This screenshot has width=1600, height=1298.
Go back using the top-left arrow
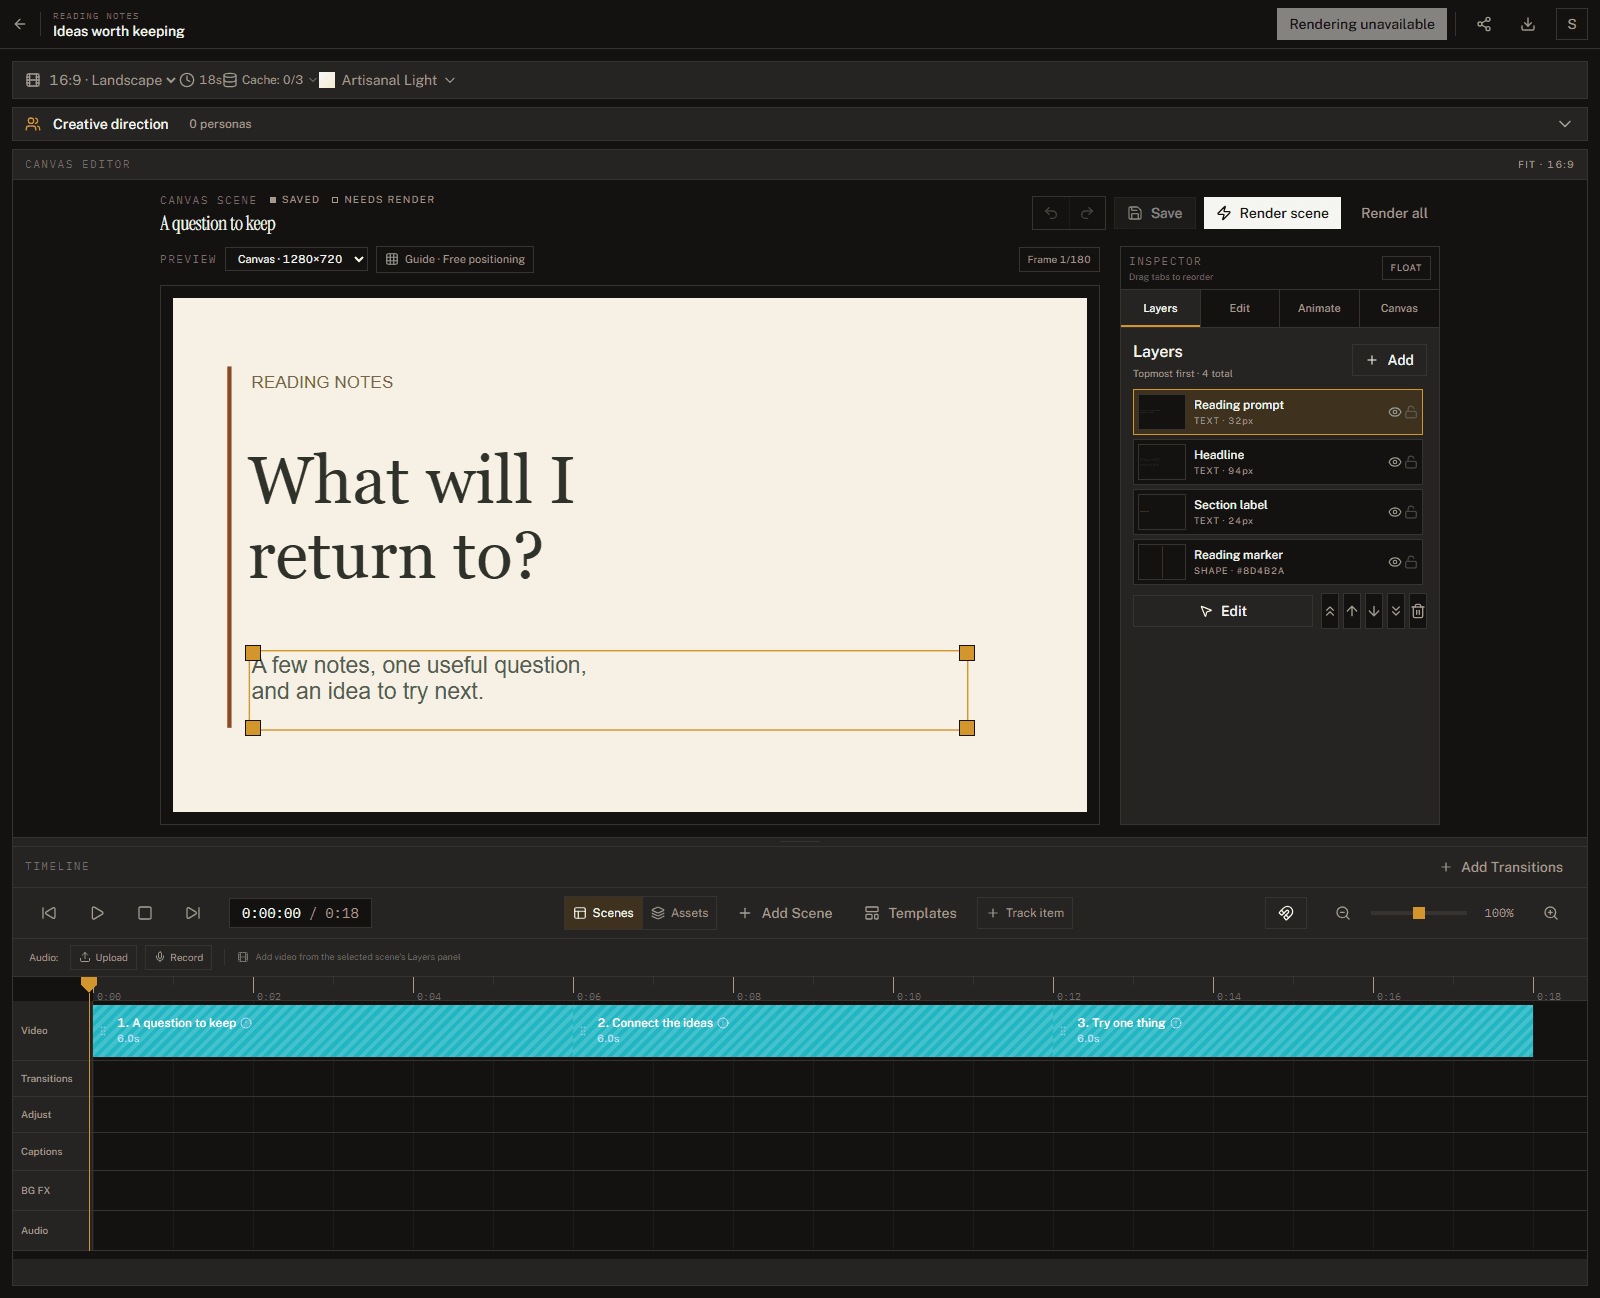20,24
